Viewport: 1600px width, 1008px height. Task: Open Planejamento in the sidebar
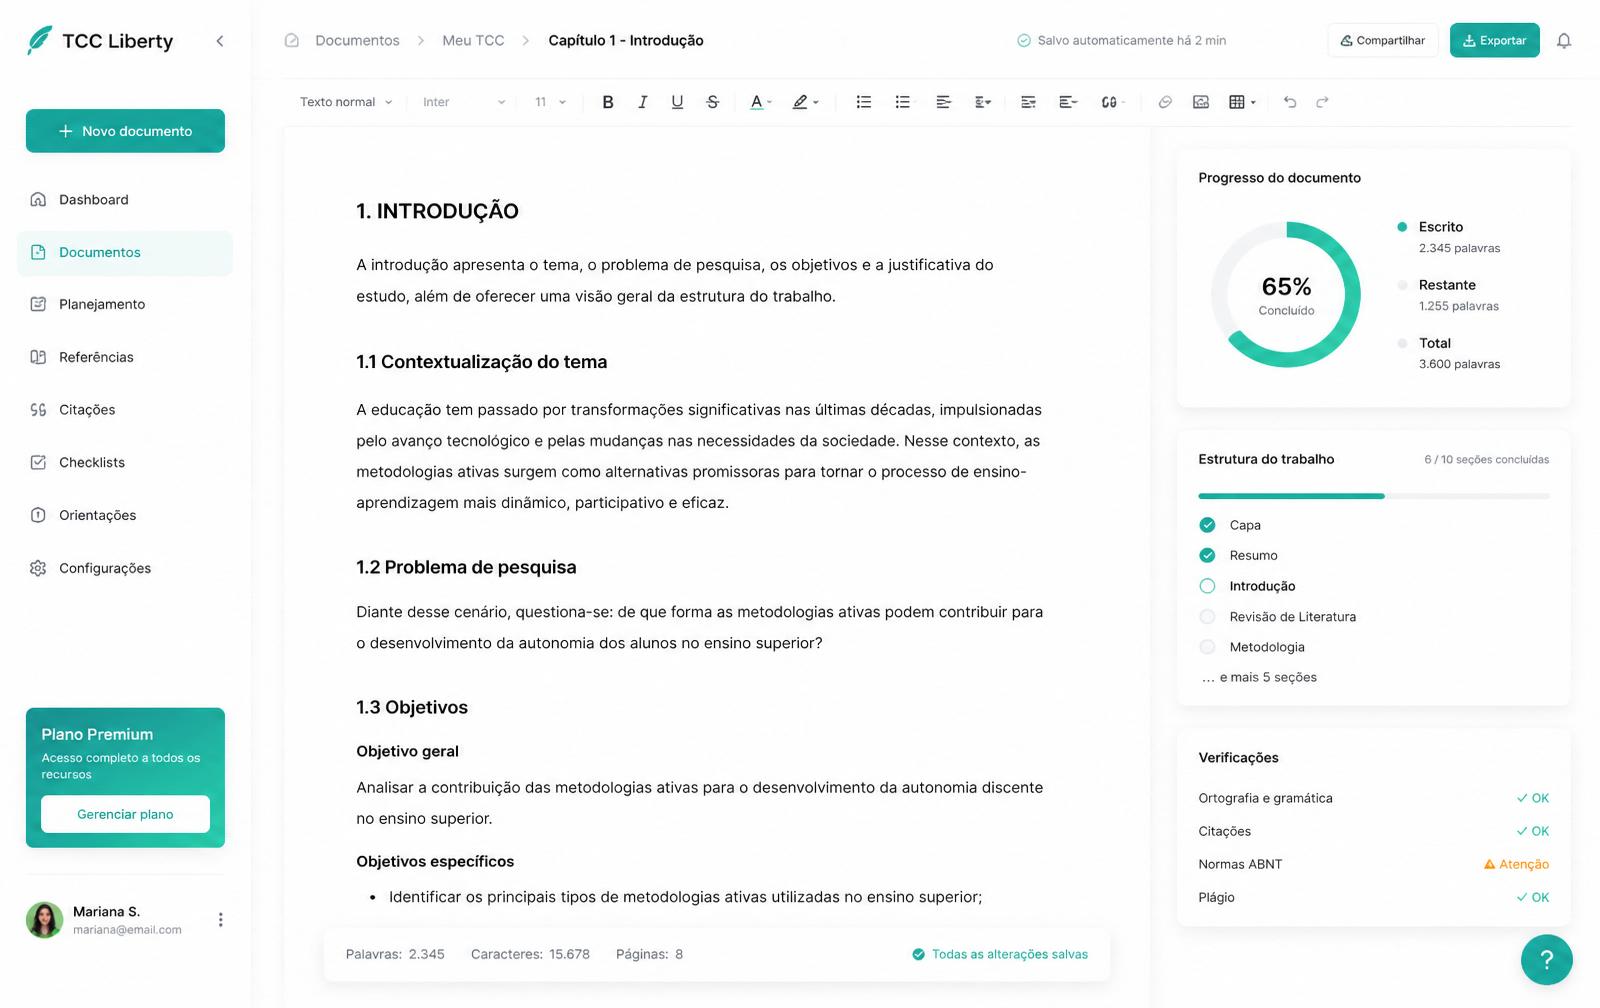coord(125,304)
